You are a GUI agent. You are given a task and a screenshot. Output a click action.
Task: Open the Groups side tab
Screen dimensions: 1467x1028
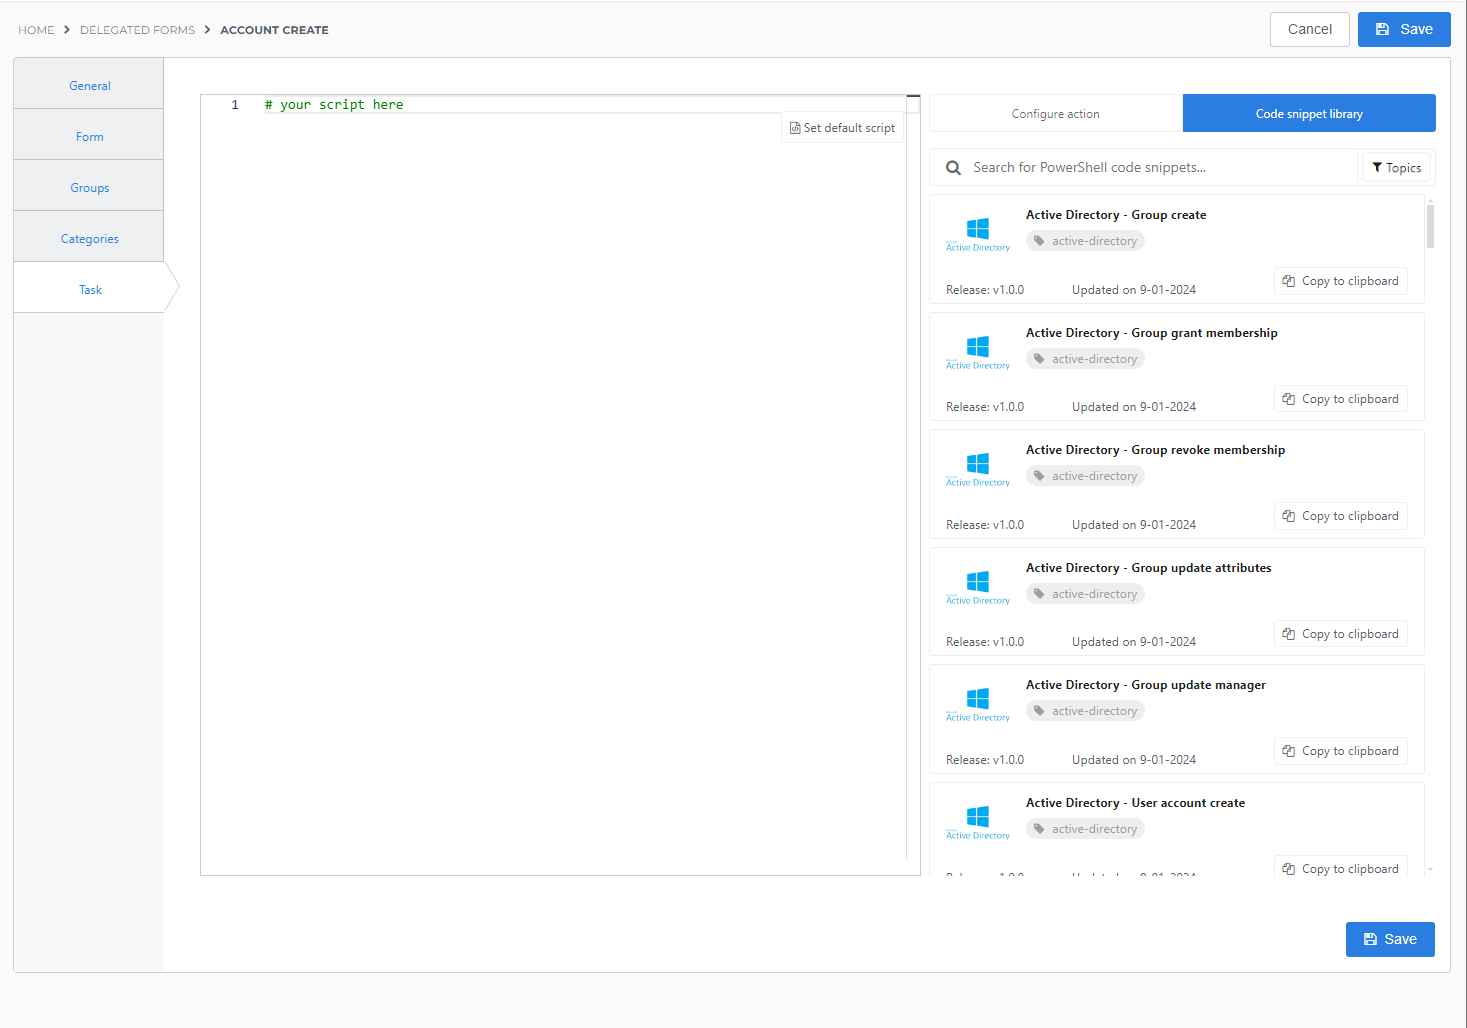click(x=89, y=186)
